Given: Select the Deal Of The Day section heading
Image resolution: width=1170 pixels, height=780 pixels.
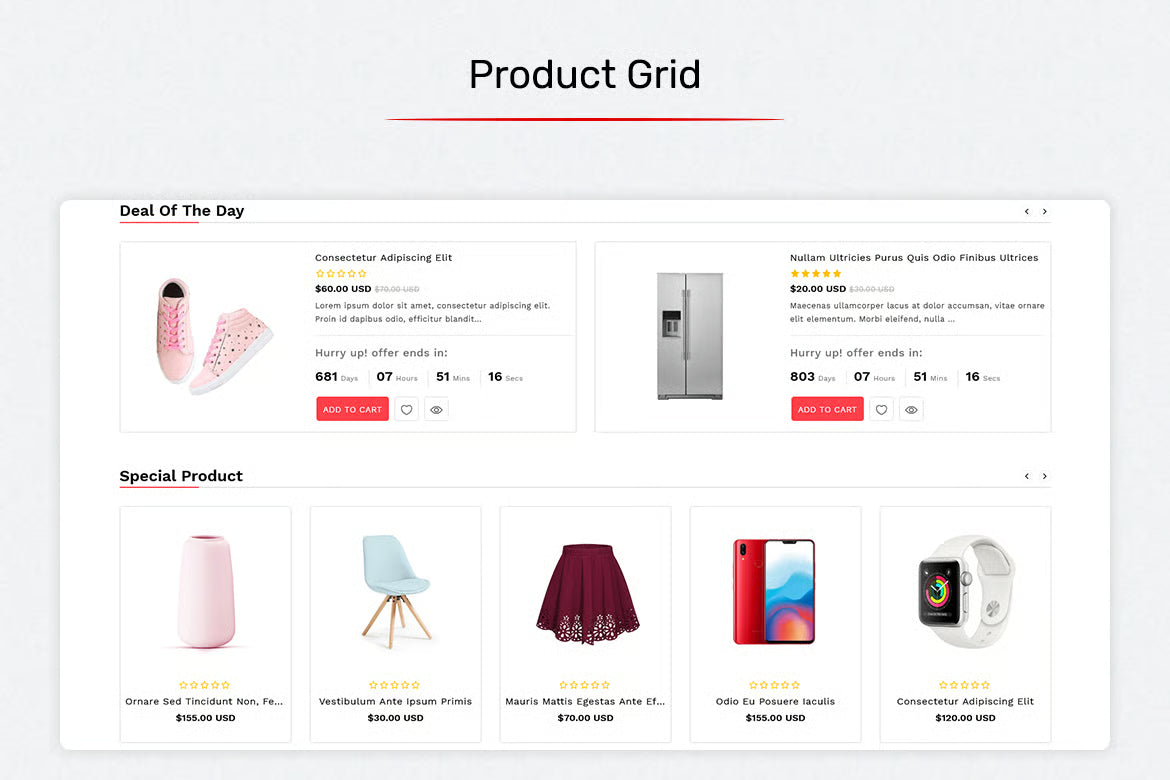Looking at the screenshot, I should (182, 211).
